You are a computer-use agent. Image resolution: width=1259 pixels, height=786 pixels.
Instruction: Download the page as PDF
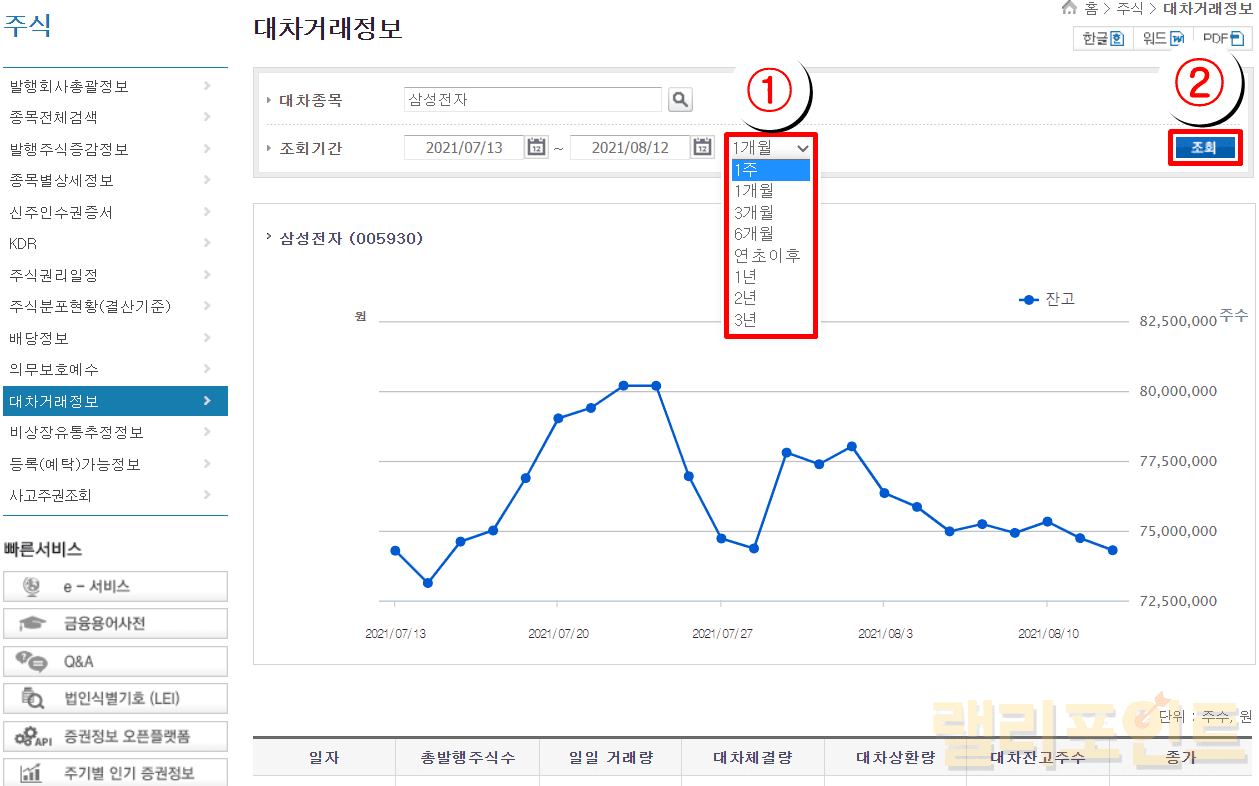click(x=1223, y=39)
